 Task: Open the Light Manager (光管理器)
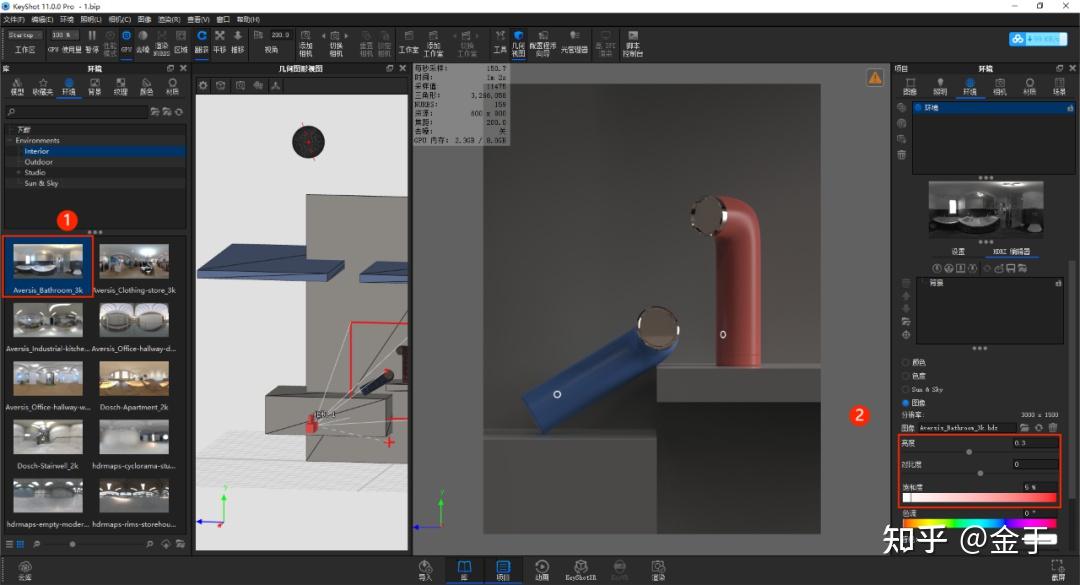[x=574, y=40]
